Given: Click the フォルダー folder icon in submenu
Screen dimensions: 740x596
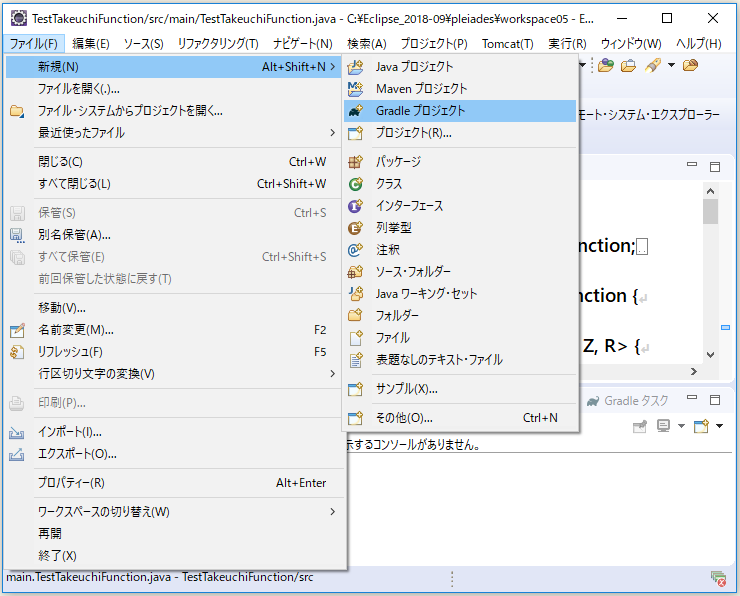Looking at the screenshot, I should pyautogui.click(x=355, y=315).
